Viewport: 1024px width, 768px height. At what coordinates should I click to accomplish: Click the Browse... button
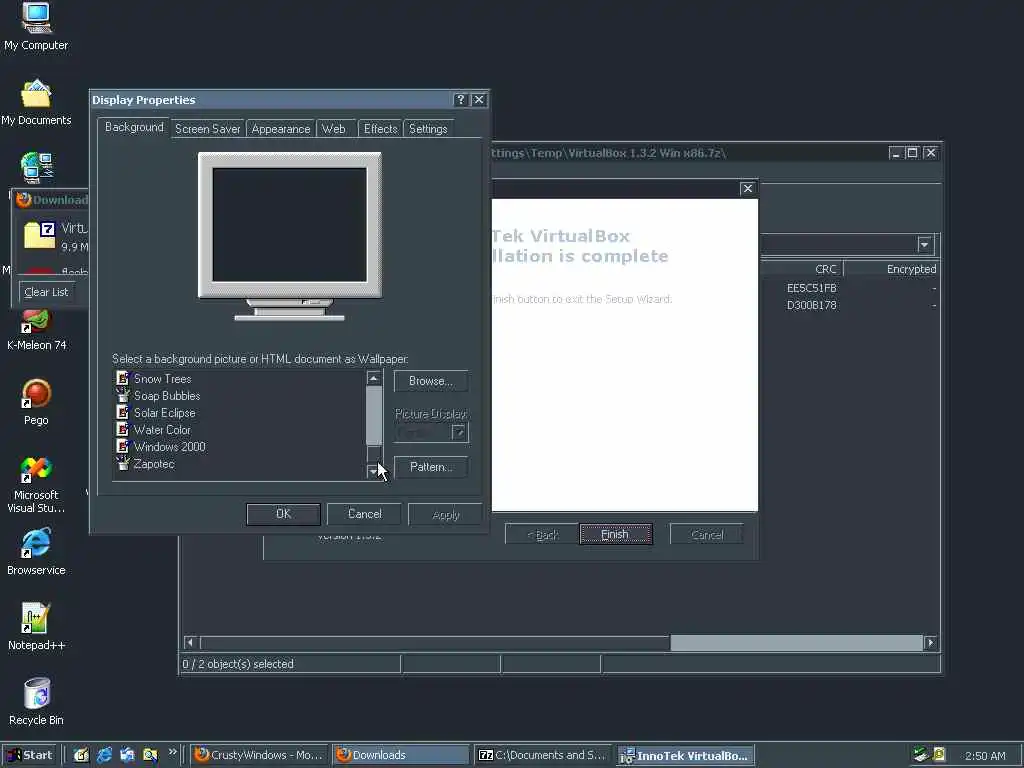pos(431,381)
